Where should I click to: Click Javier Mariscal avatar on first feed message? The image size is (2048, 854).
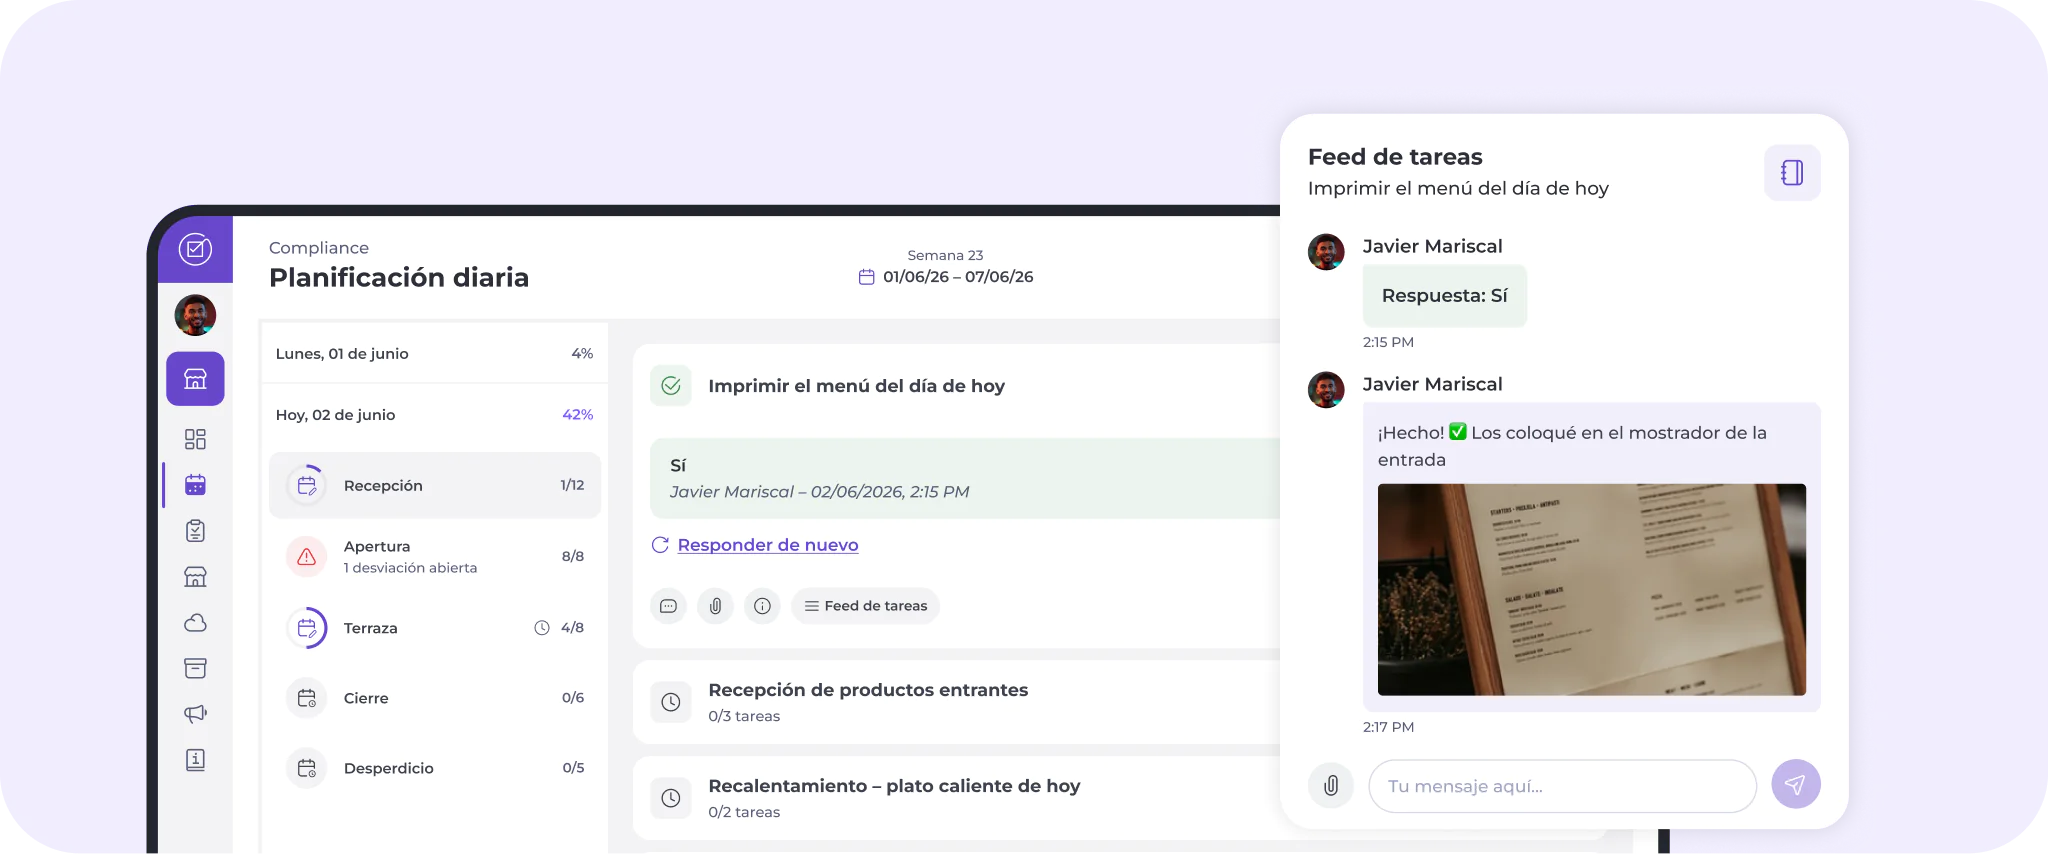click(1326, 252)
